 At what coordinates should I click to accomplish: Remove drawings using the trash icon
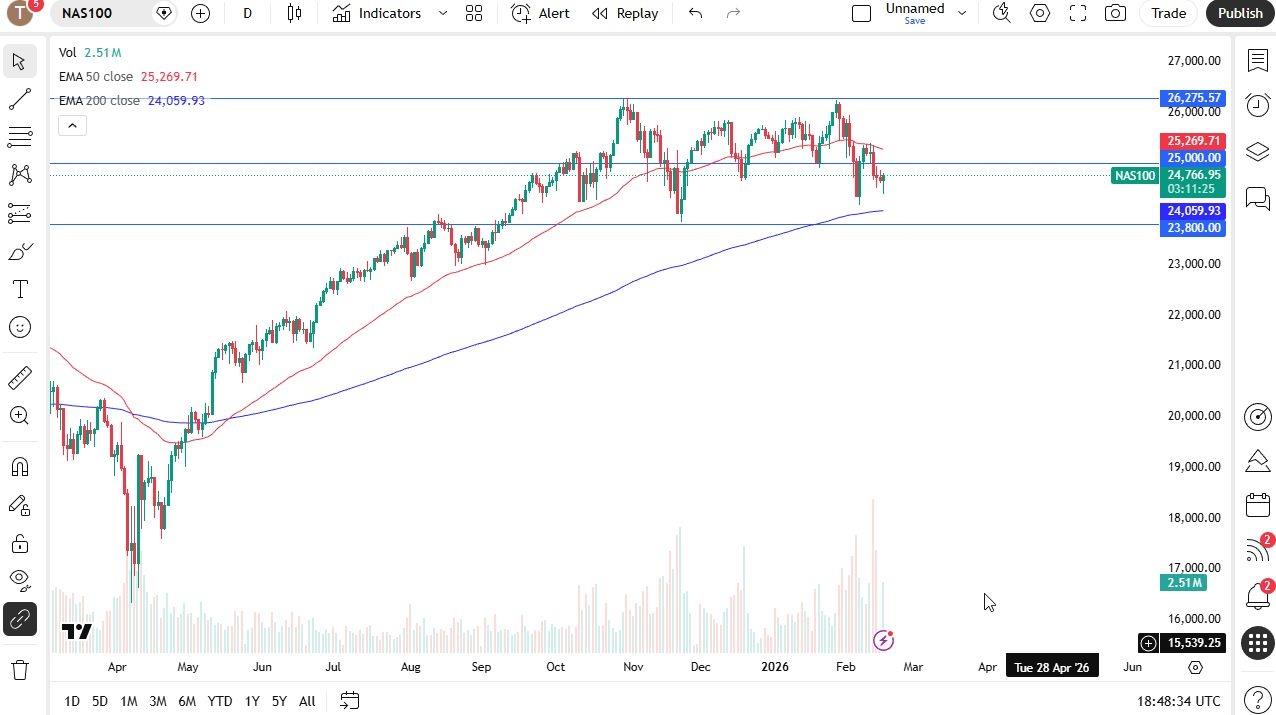19,670
